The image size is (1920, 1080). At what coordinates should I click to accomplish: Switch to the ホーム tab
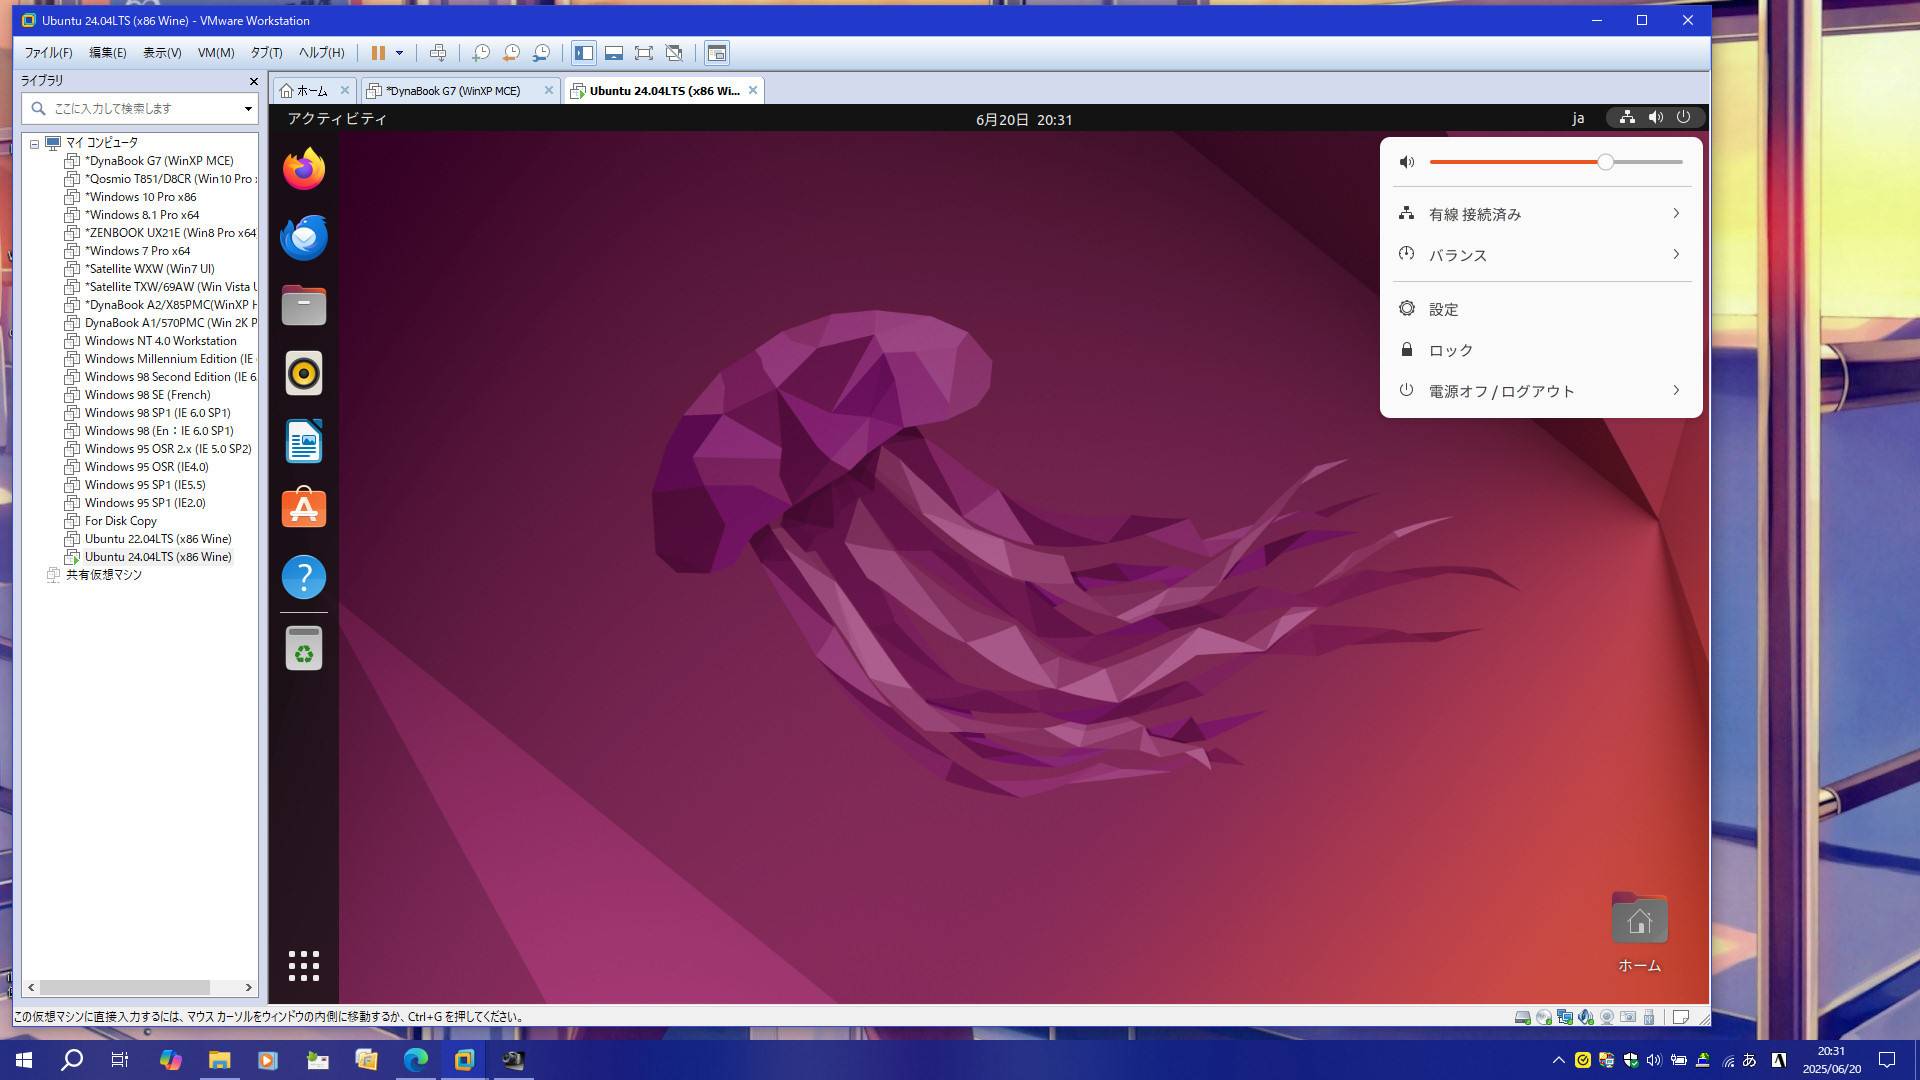point(312,91)
